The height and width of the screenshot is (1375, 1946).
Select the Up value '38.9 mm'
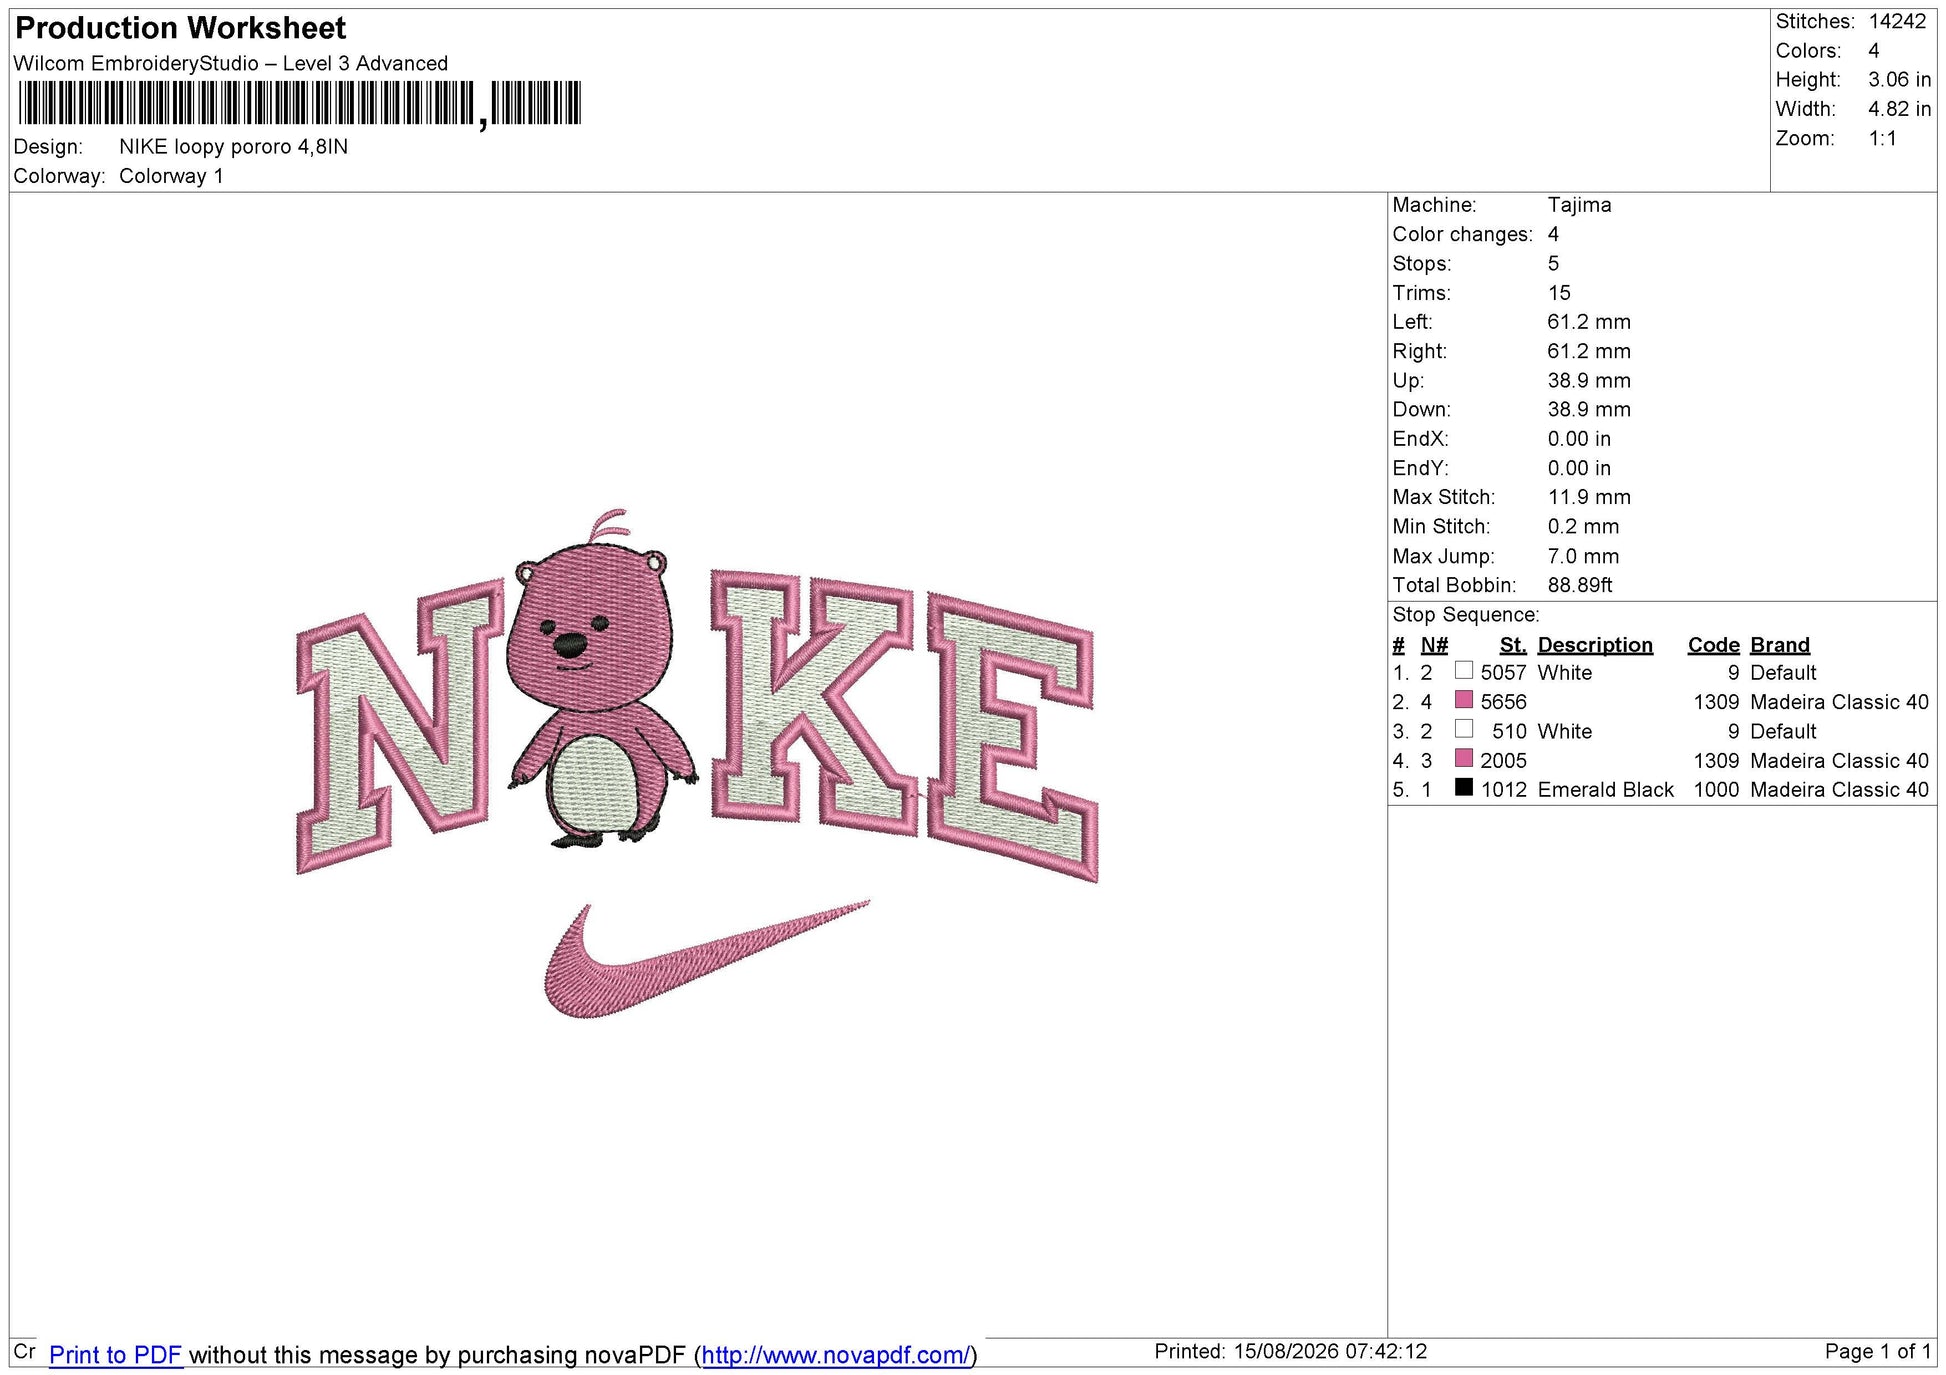pyautogui.click(x=1589, y=381)
